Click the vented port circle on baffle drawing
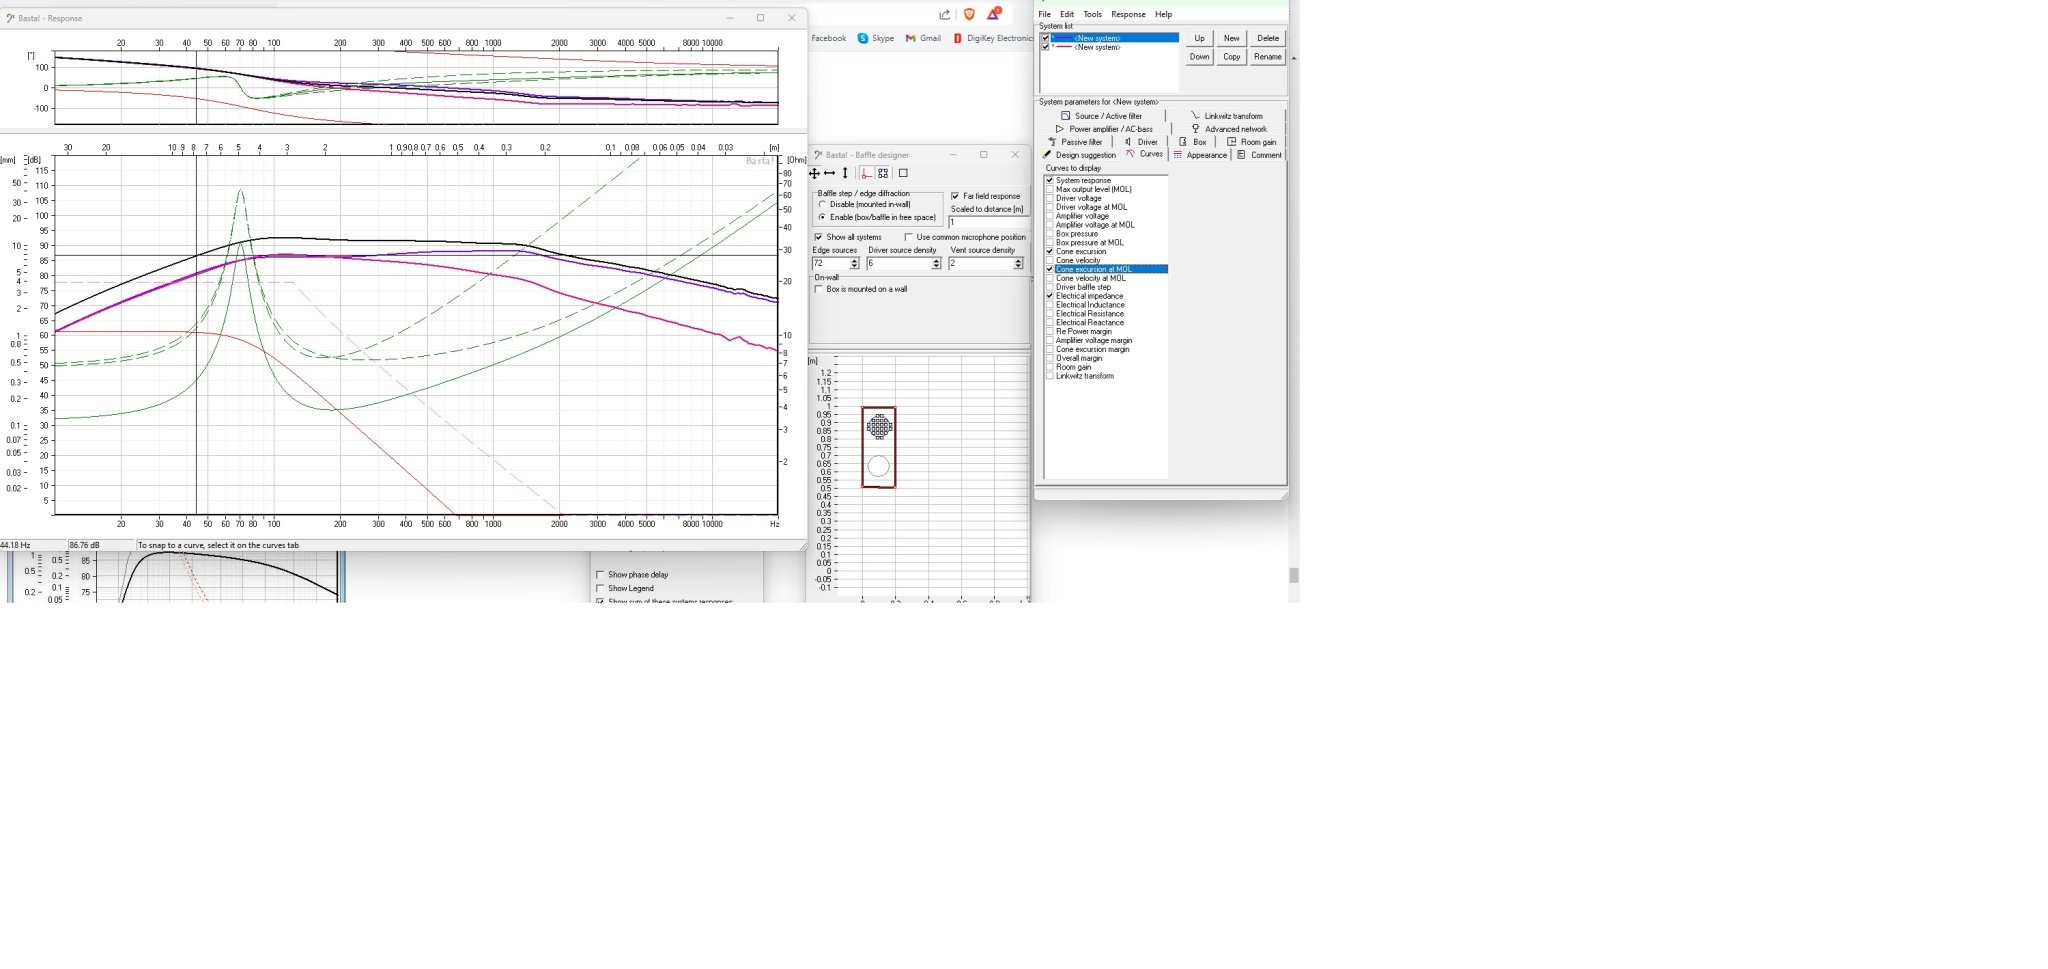Screen dimensions: 2048x969 [x=878, y=465]
